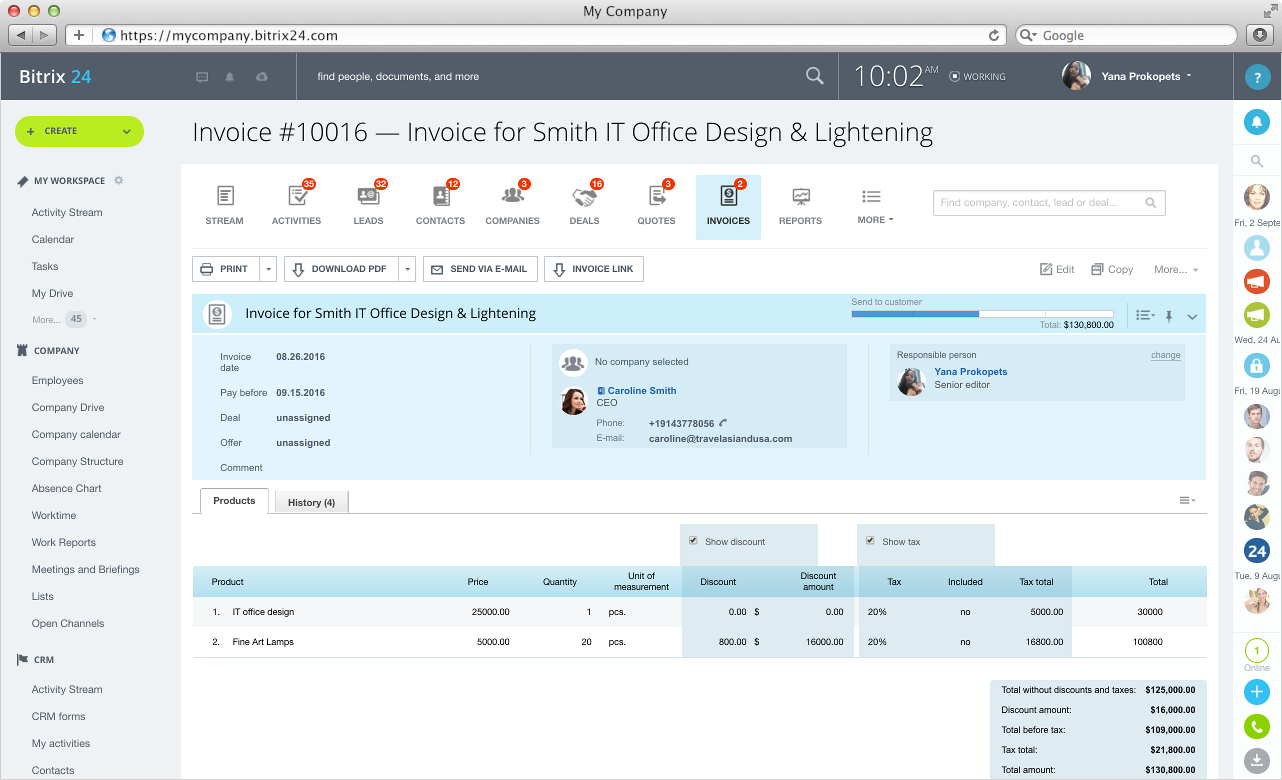Open Caroline Smith contact link
The width and height of the screenshot is (1282, 780).
pos(641,391)
